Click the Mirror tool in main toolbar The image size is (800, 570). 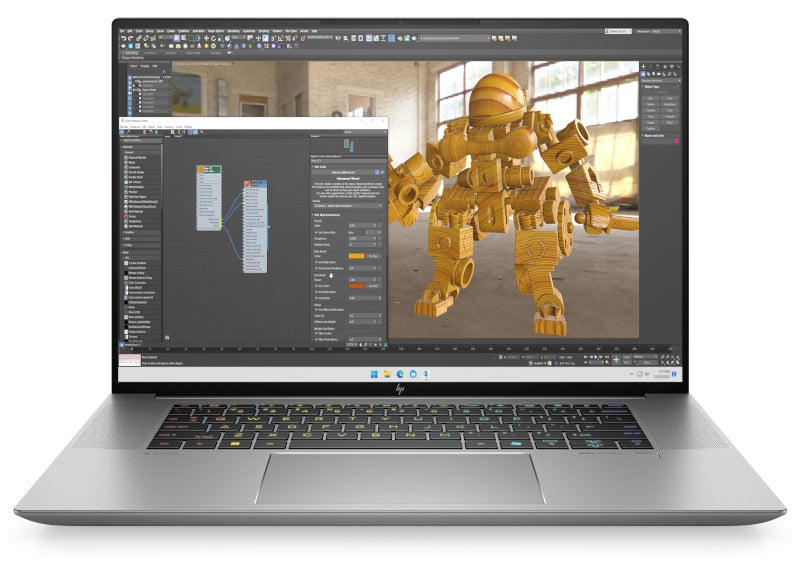point(339,38)
